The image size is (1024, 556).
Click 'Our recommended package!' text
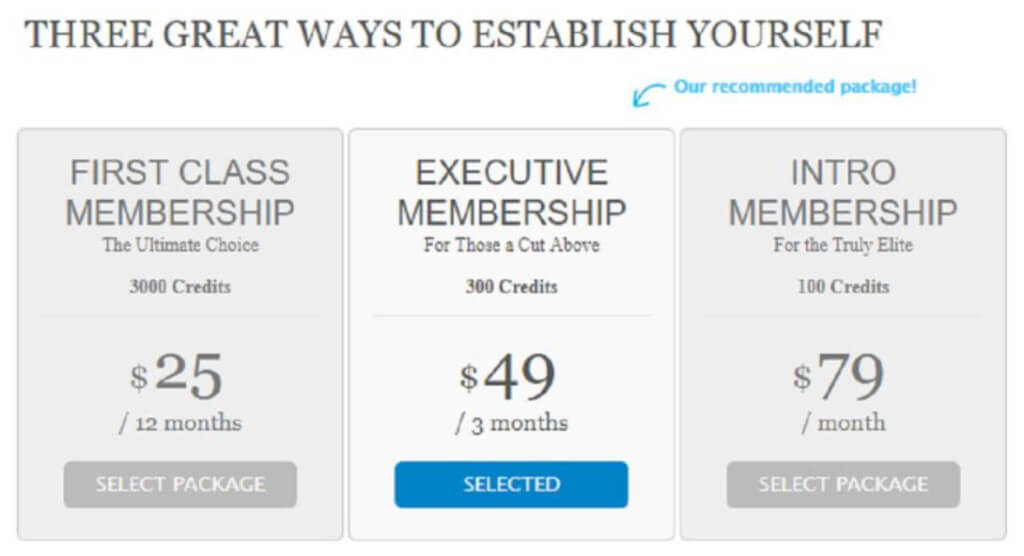pyautogui.click(x=795, y=87)
